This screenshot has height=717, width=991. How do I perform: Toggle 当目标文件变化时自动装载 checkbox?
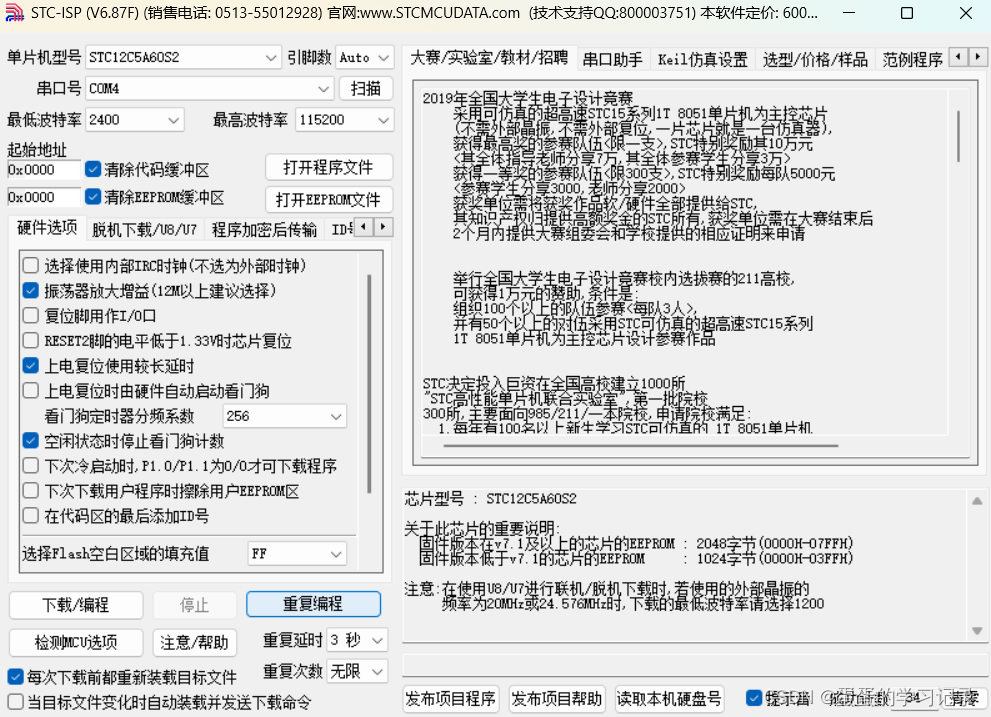(x=14, y=702)
